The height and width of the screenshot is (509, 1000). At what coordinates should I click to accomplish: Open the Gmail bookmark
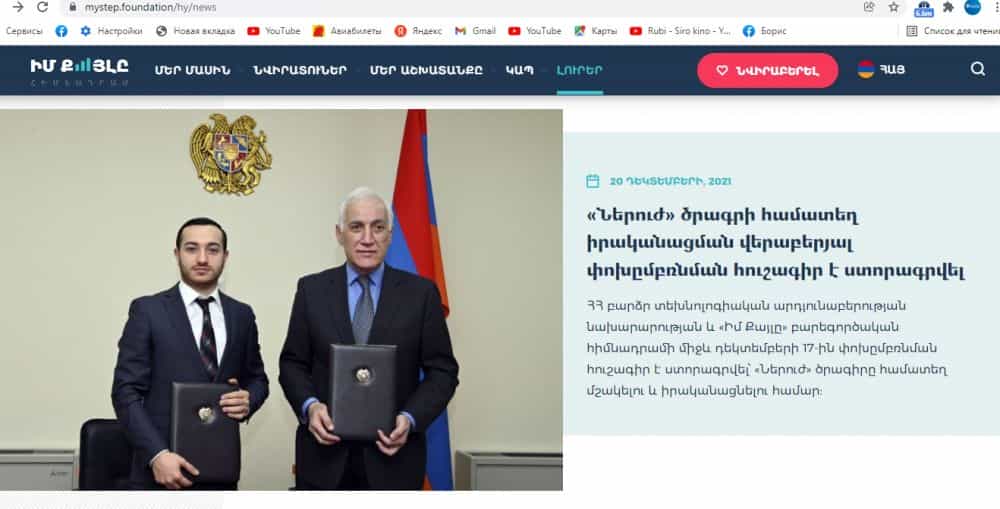tap(475, 31)
